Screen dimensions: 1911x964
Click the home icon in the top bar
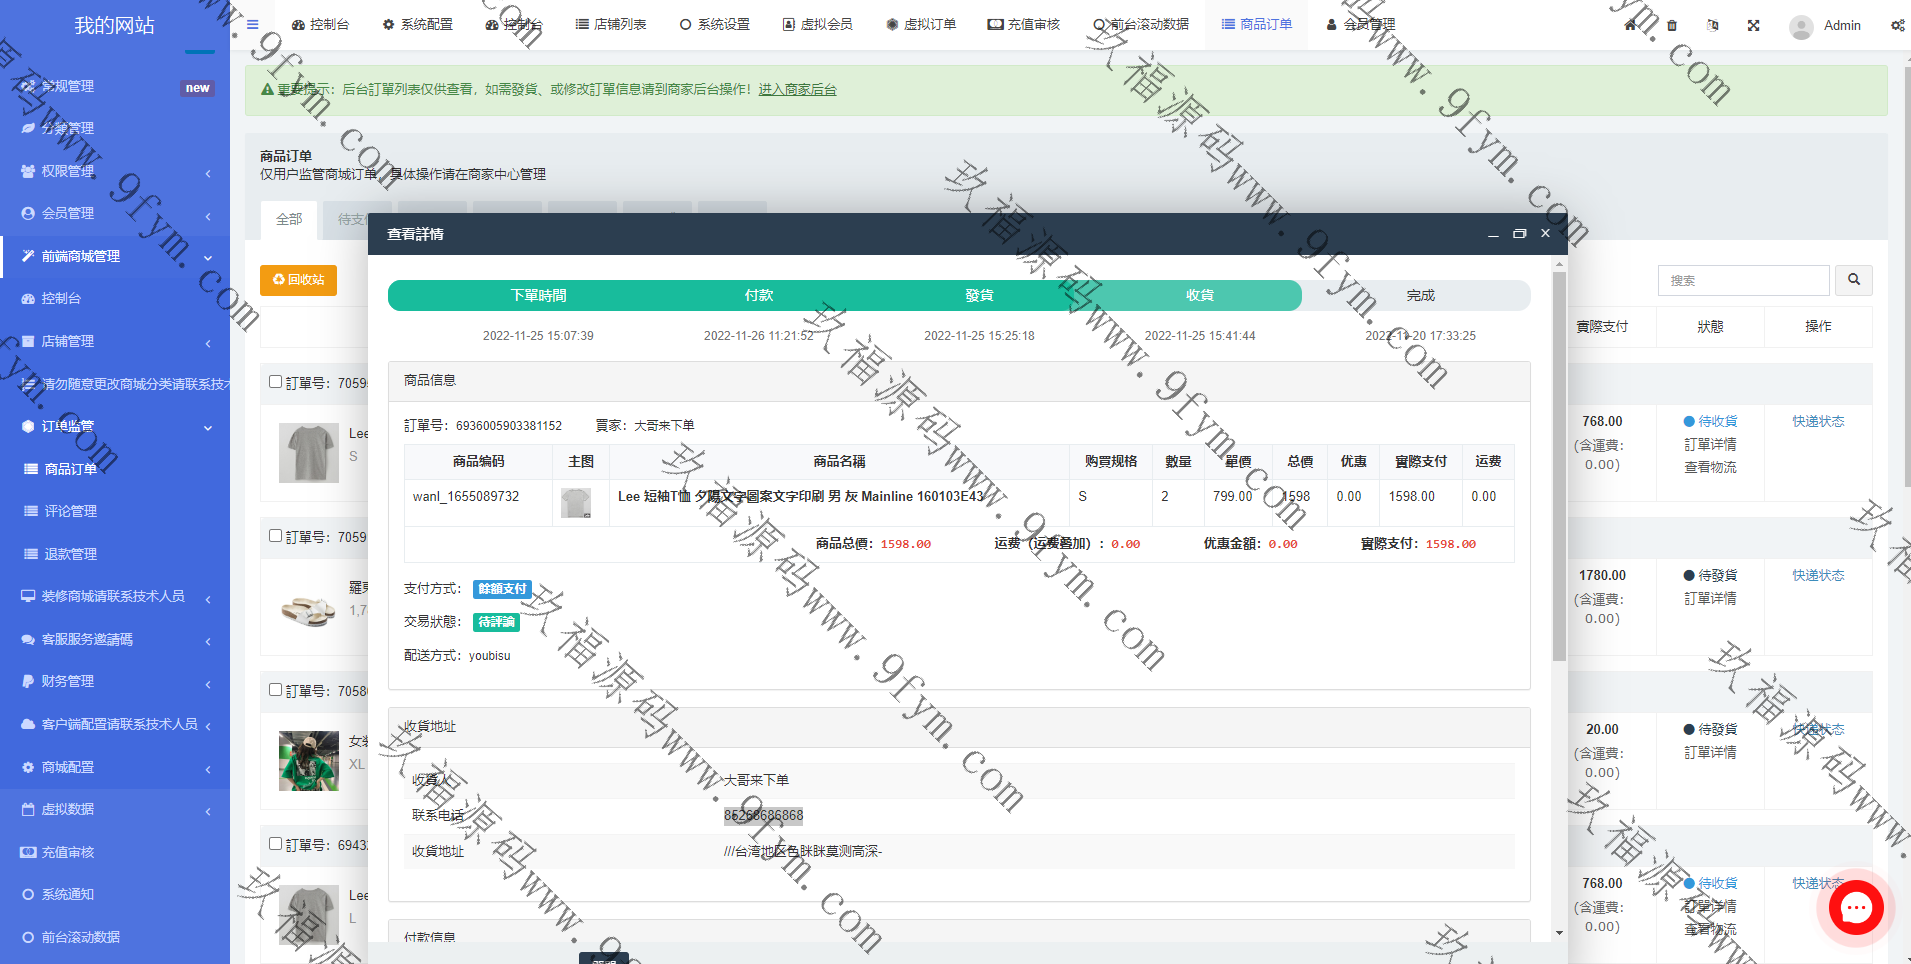(1631, 25)
